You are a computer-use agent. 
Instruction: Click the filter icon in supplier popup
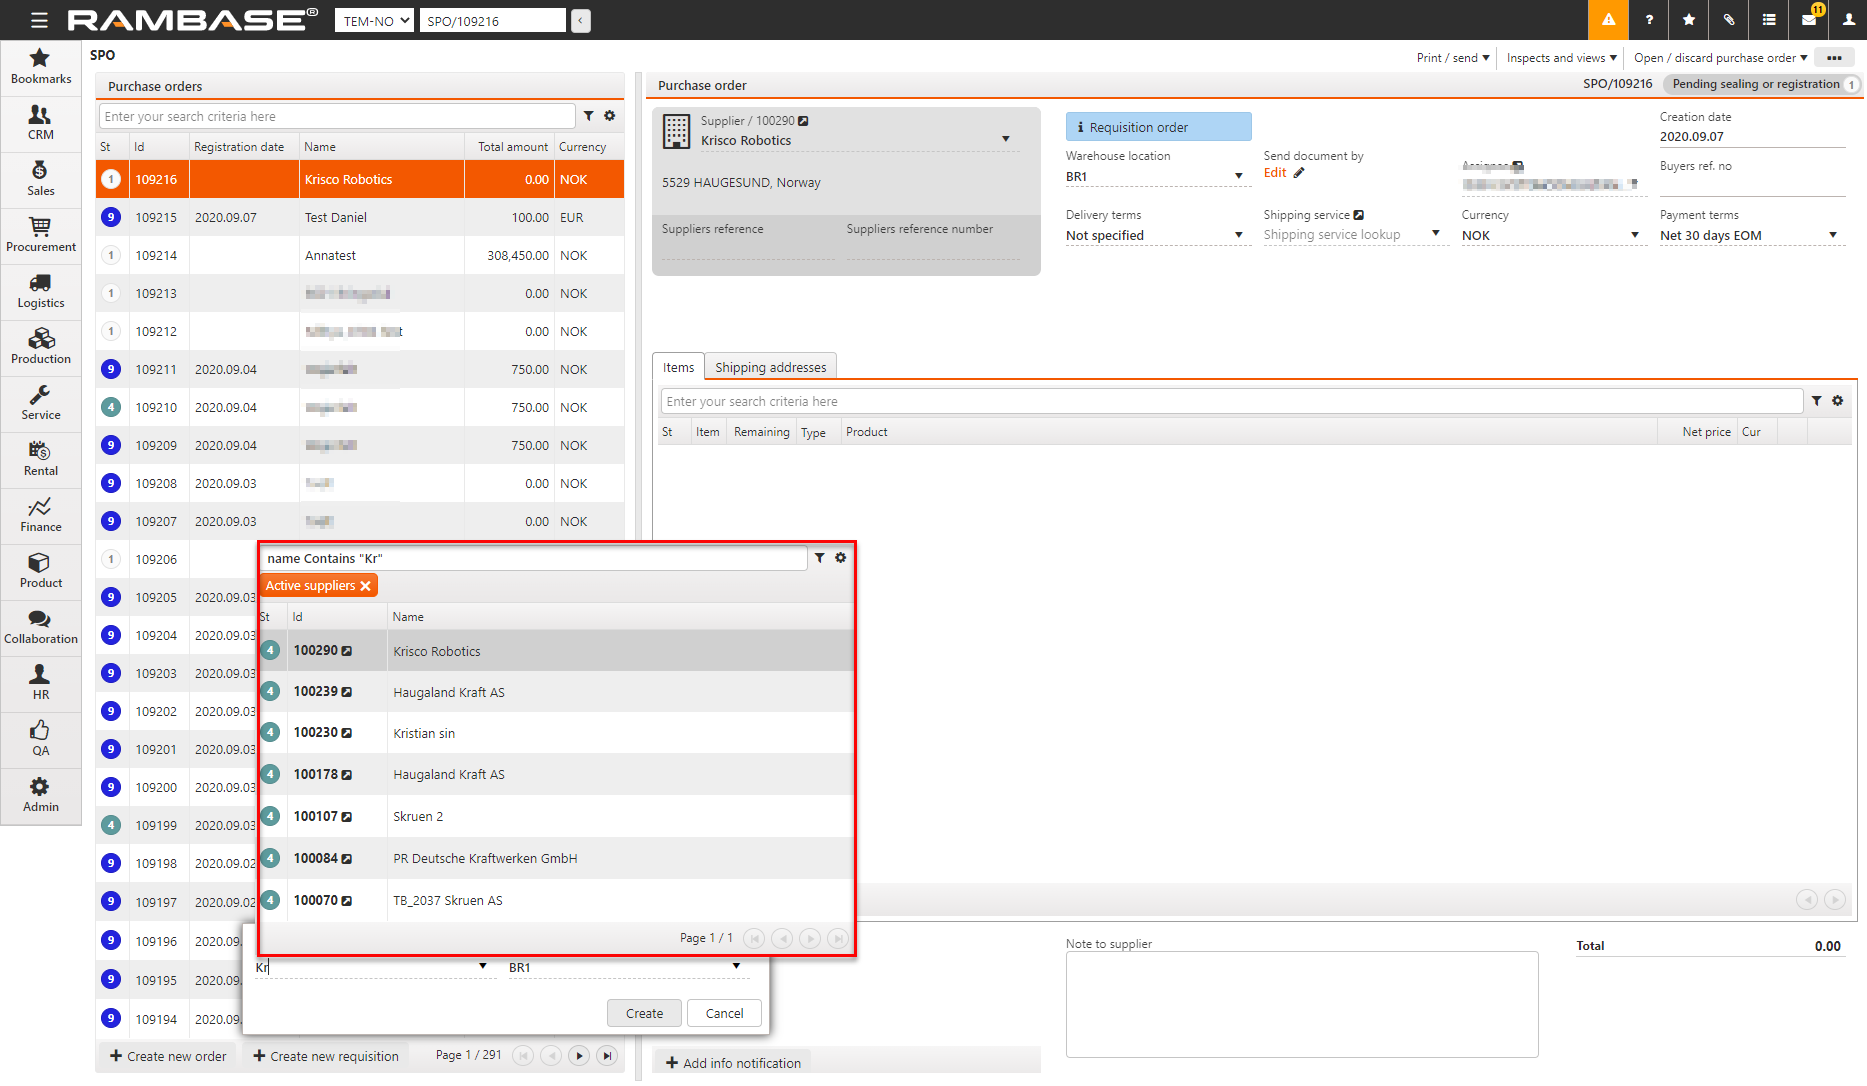(x=819, y=558)
